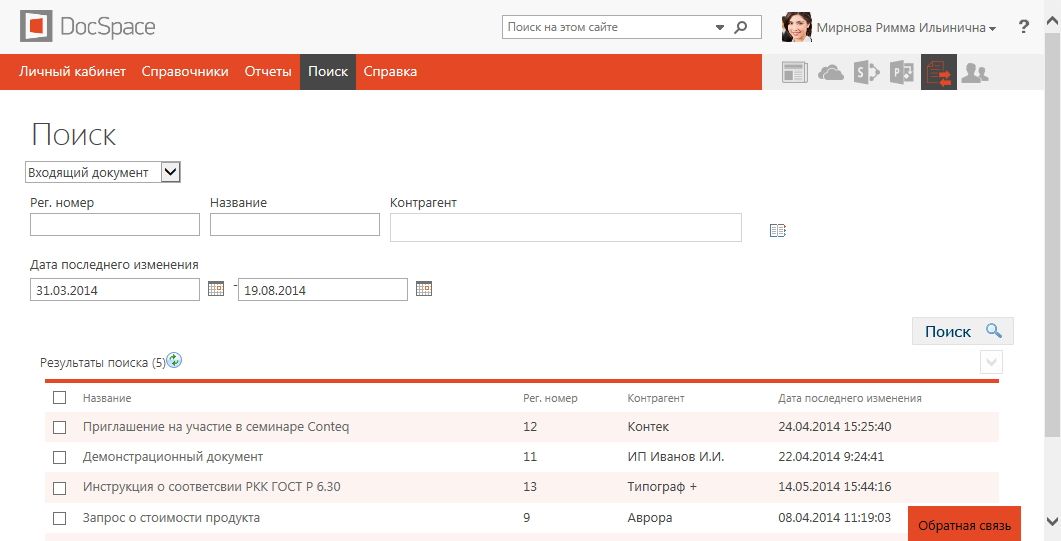This screenshot has height=541, width=1061.
Task: Click the Контек contractor cell
Action: coord(648,427)
